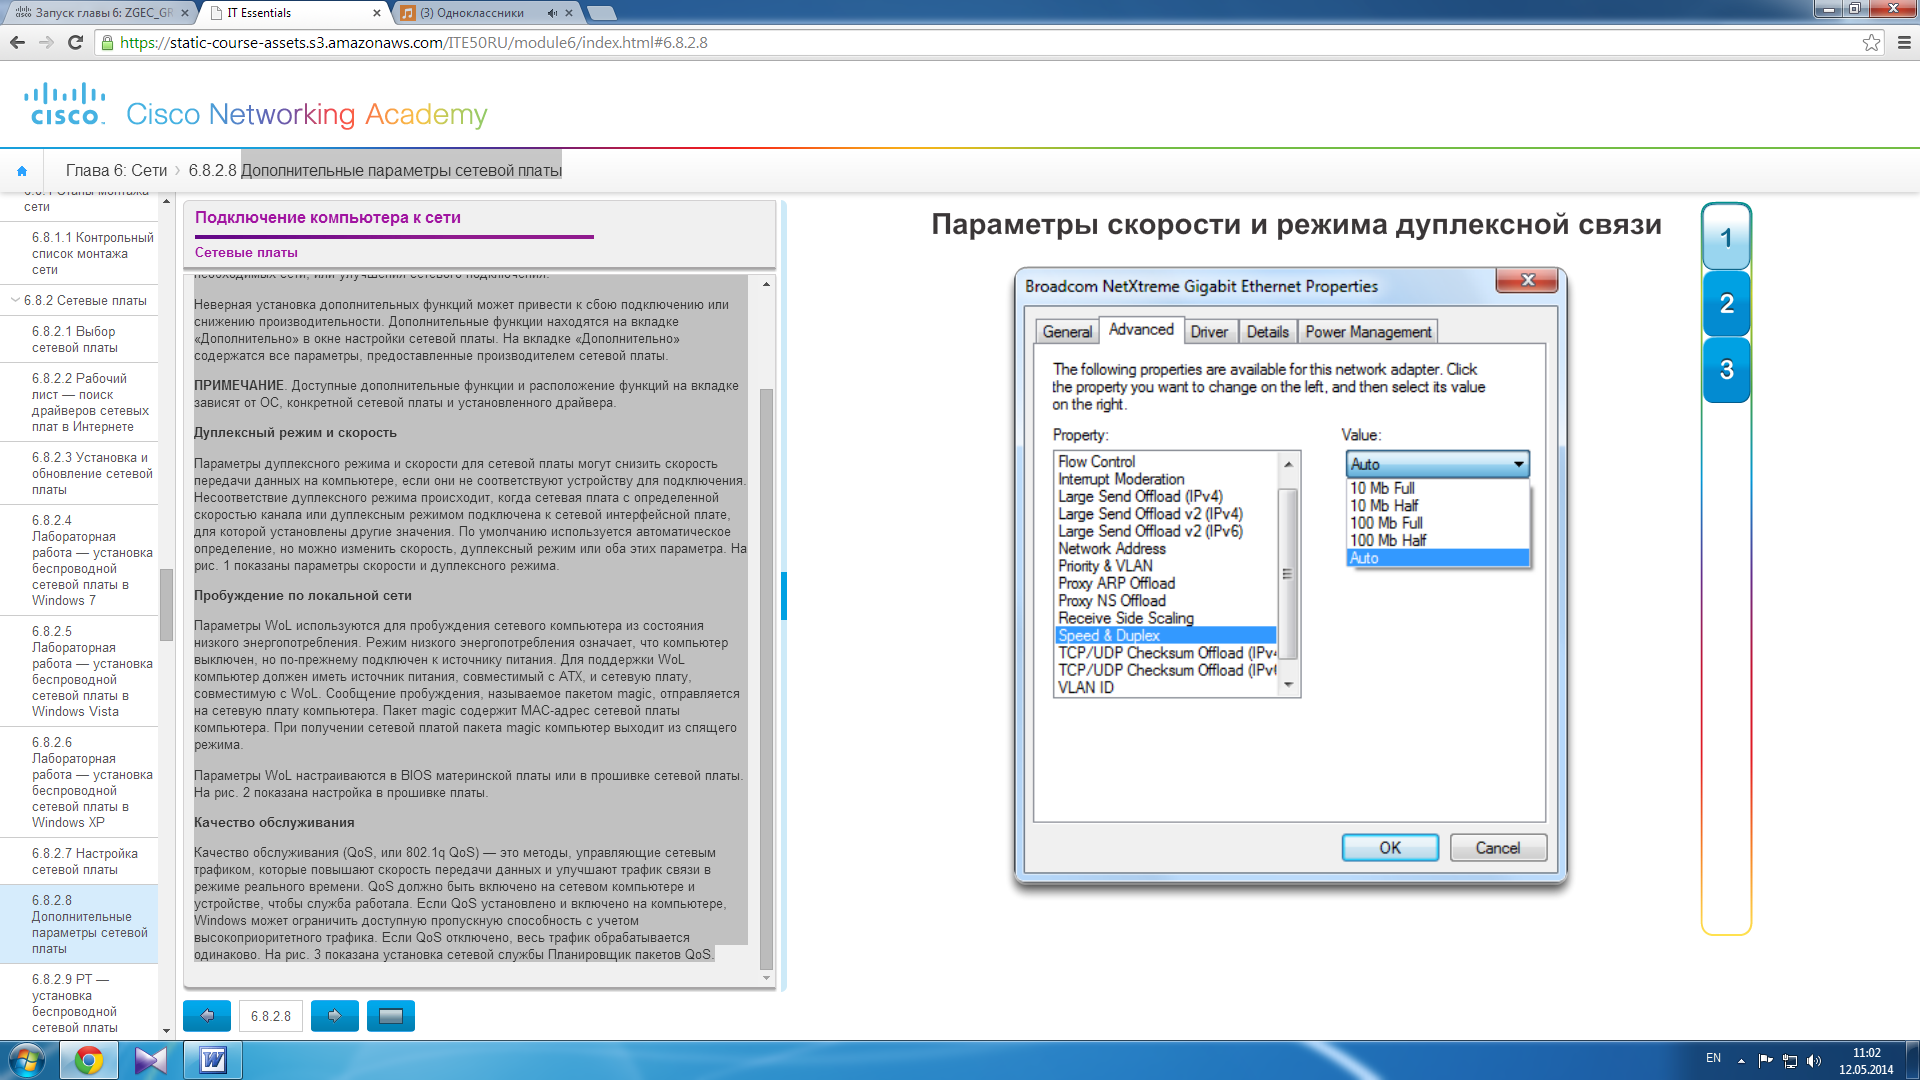Show figure 2 of the slide
Screen dimensions: 1920x1080
(x=1726, y=304)
